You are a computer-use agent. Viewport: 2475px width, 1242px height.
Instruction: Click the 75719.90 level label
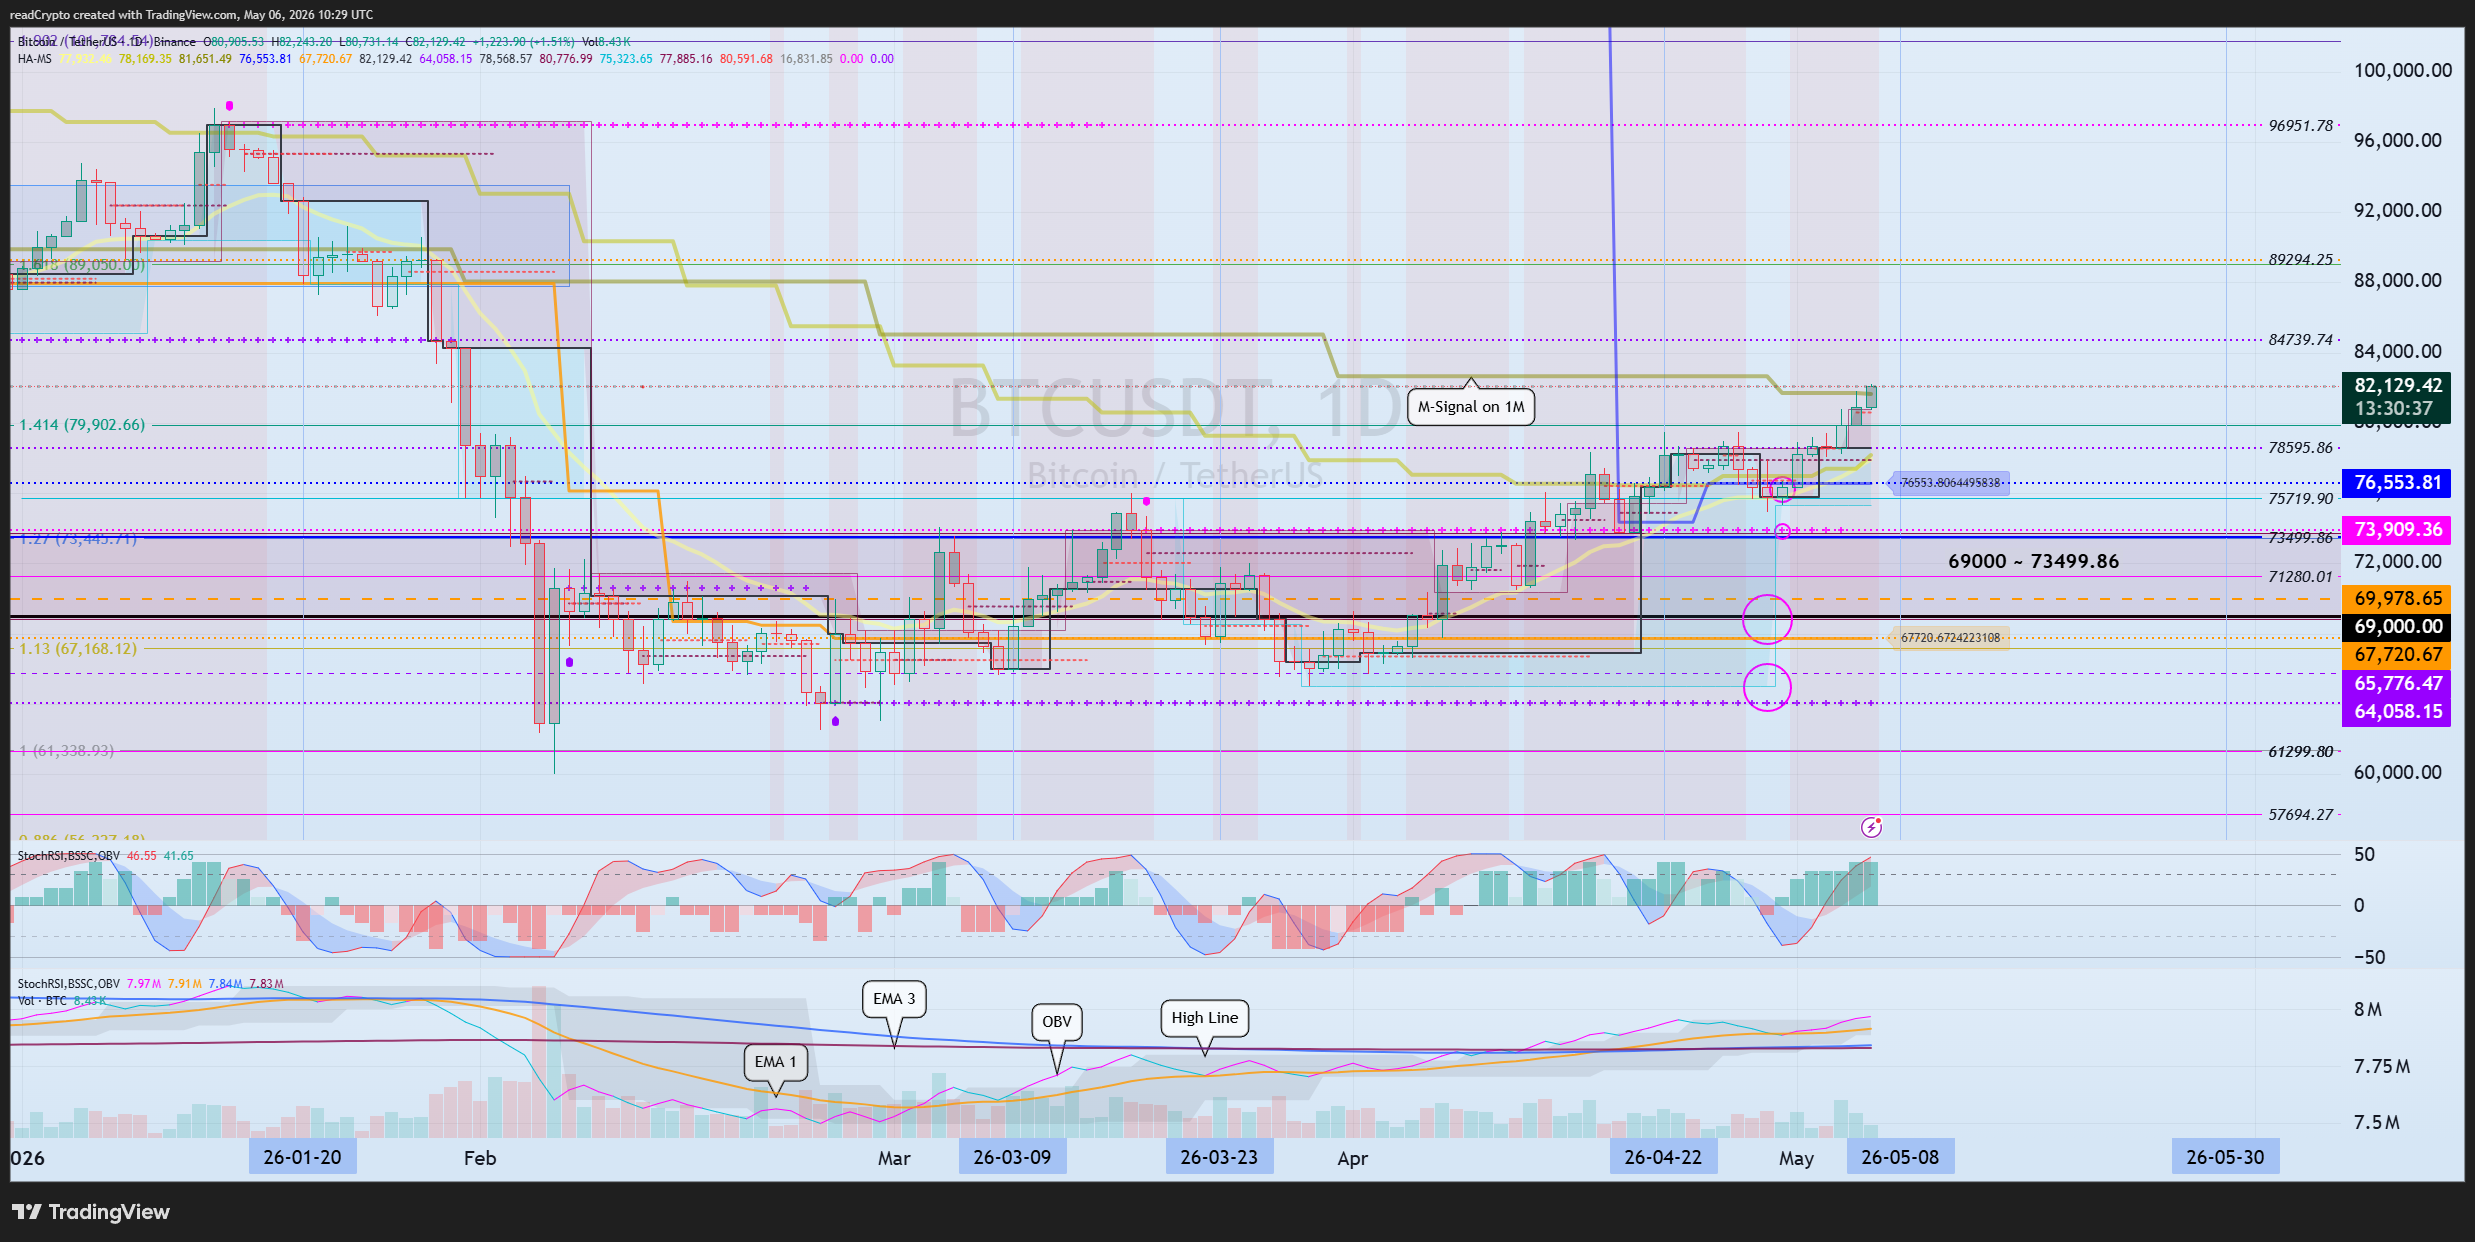(x=2300, y=498)
